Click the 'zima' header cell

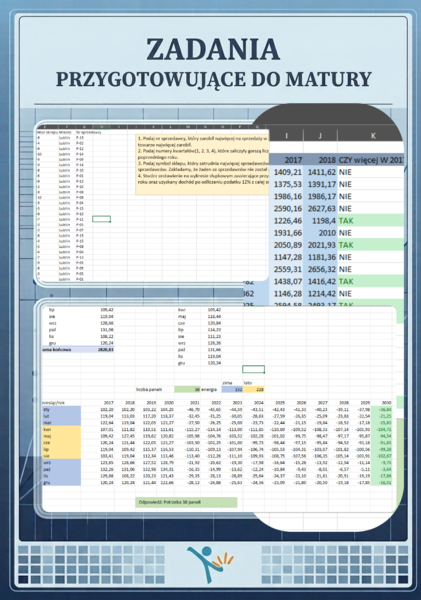coord(232,383)
